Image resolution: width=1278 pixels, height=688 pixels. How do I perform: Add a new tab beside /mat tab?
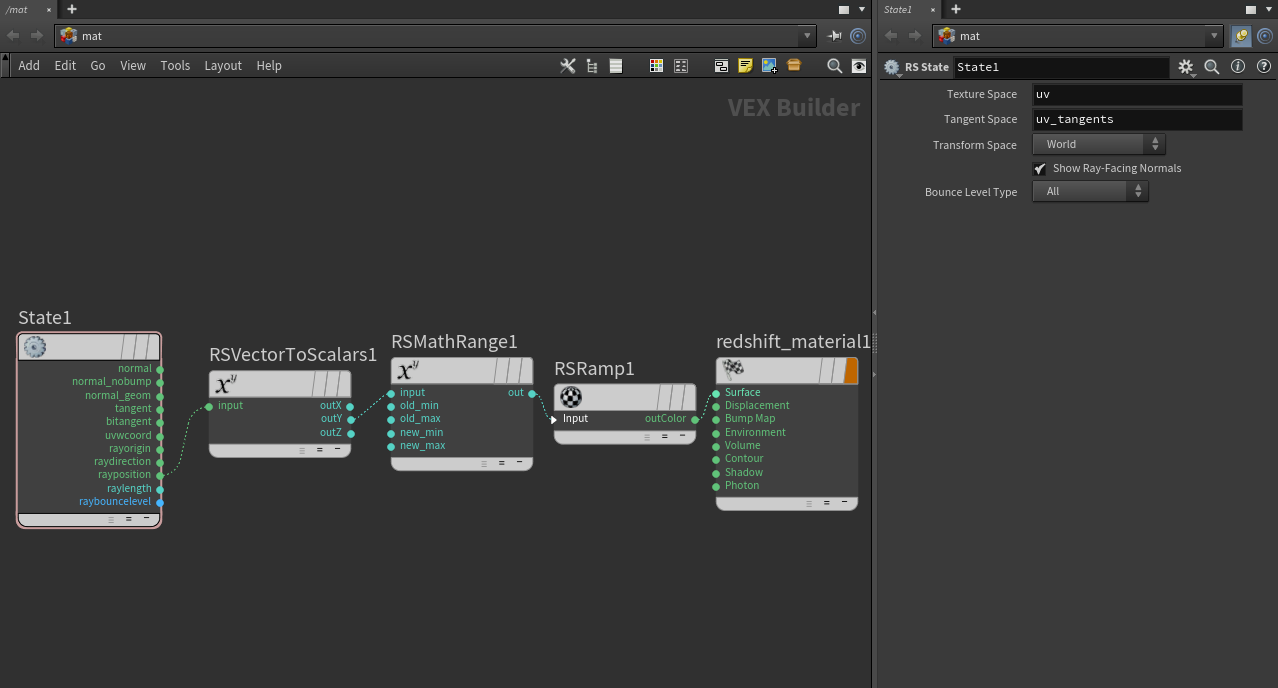point(72,9)
